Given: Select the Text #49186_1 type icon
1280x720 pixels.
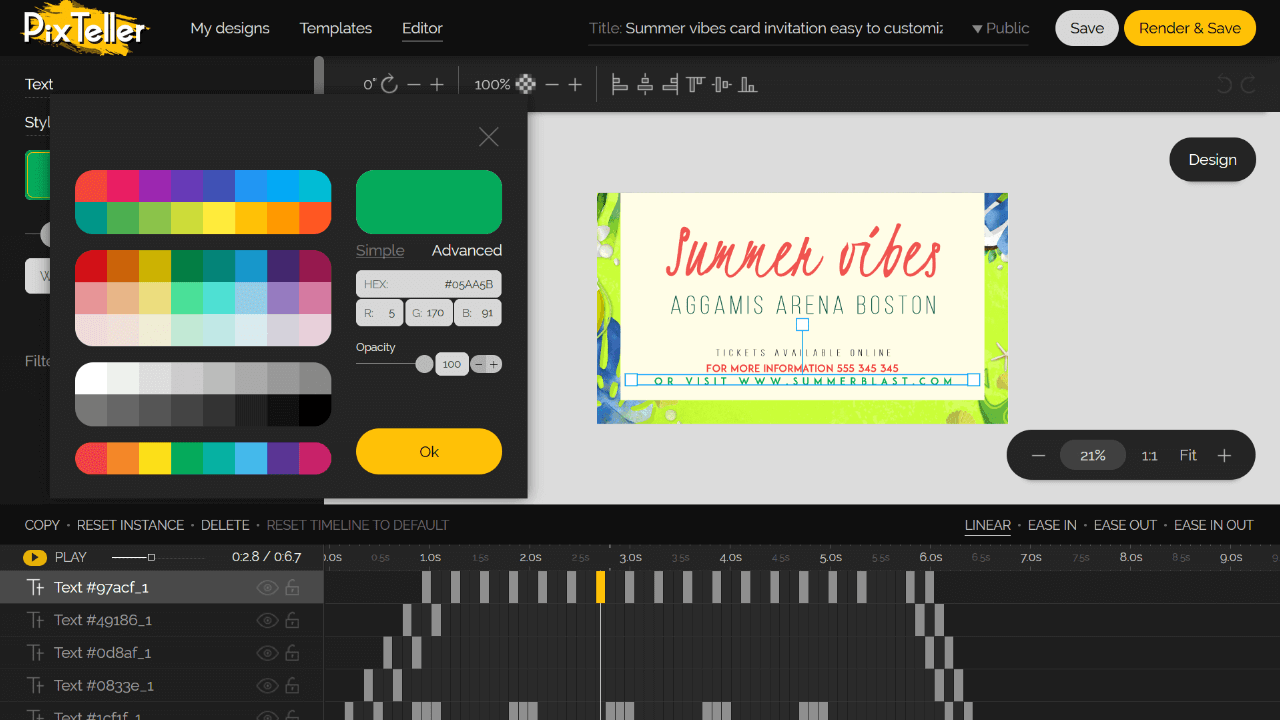Looking at the screenshot, I should (x=36, y=620).
